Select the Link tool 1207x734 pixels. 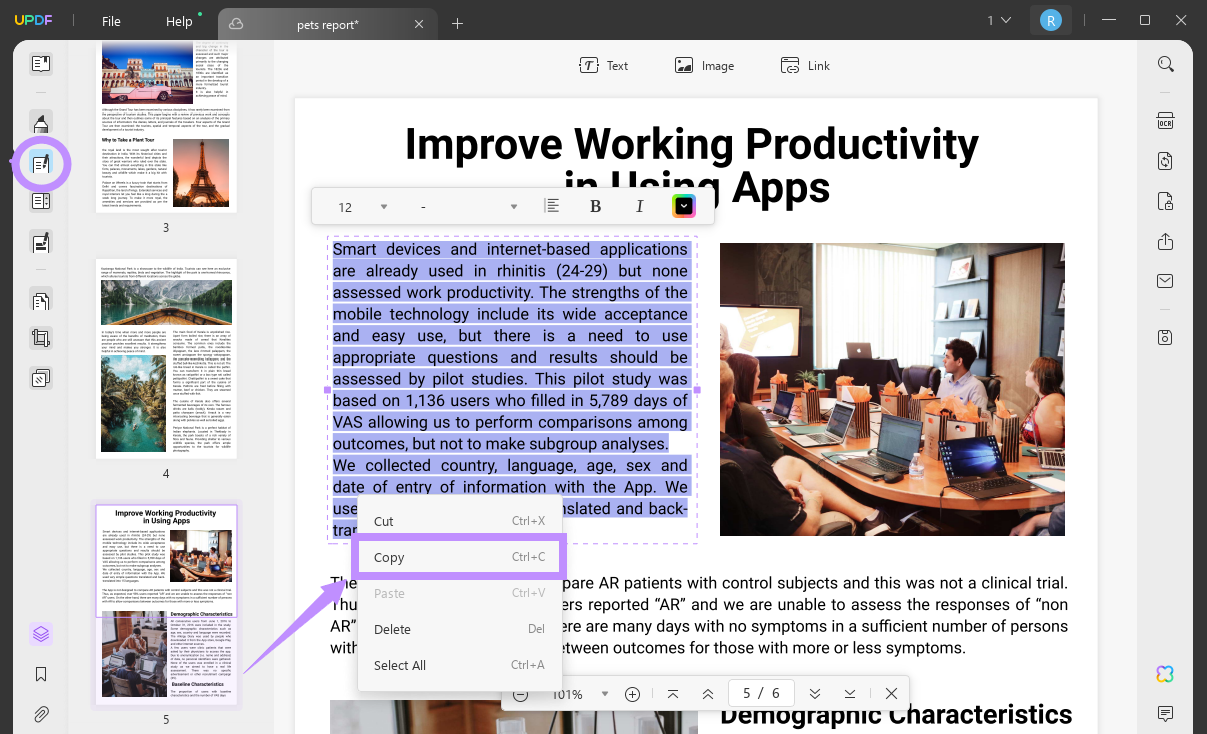click(805, 65)
